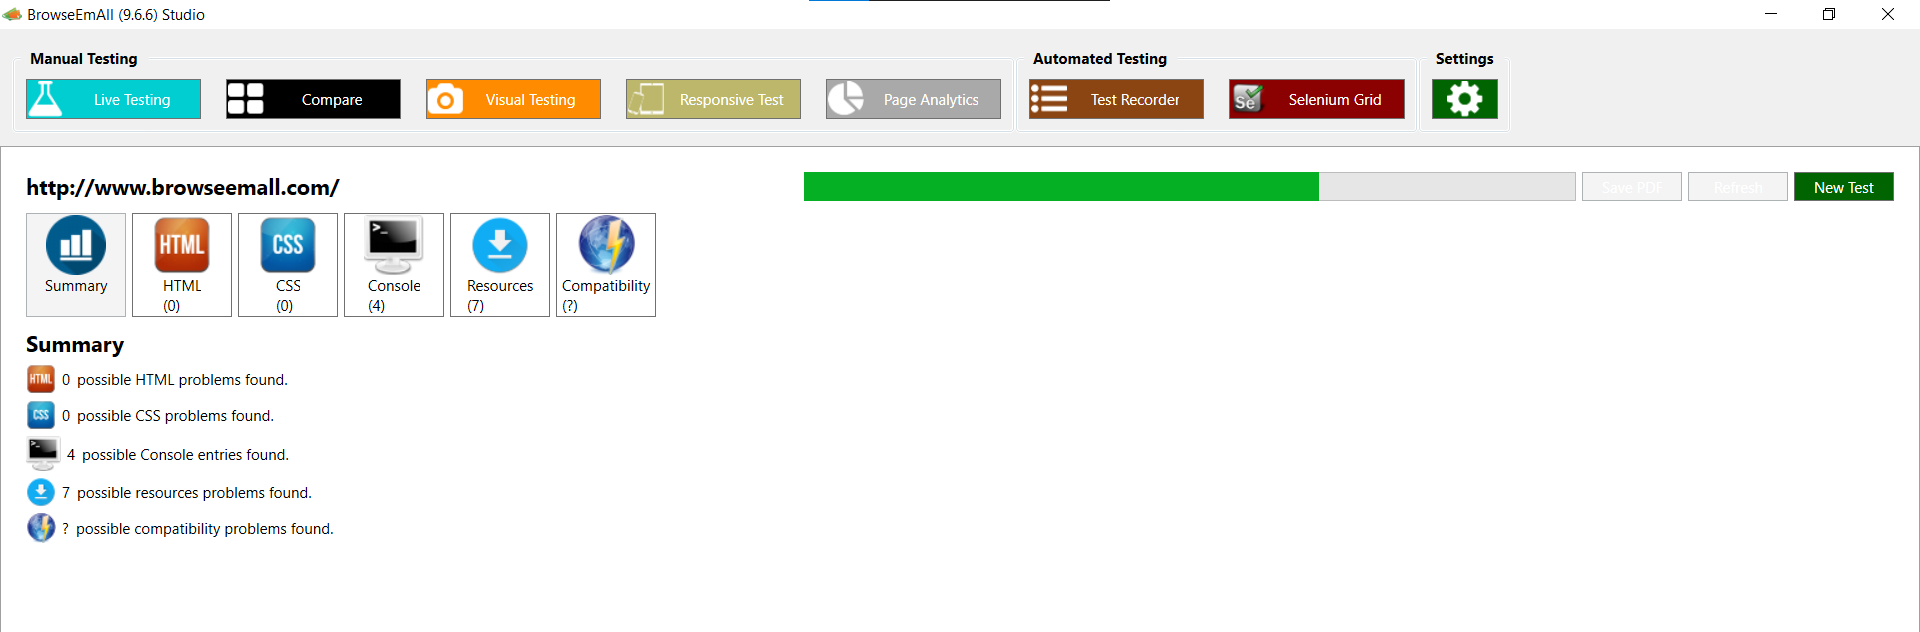Click CSS icon in summary list
The width and height of the screenshot is (1920, 632).
(41, 415)
